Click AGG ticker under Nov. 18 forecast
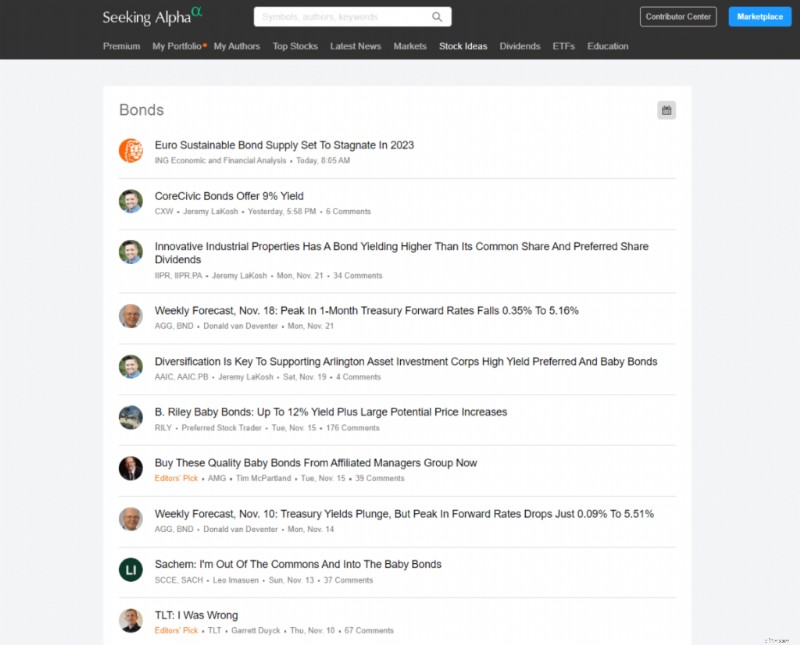The height and width of the screenshot is (645, 800). click(163, 326)
